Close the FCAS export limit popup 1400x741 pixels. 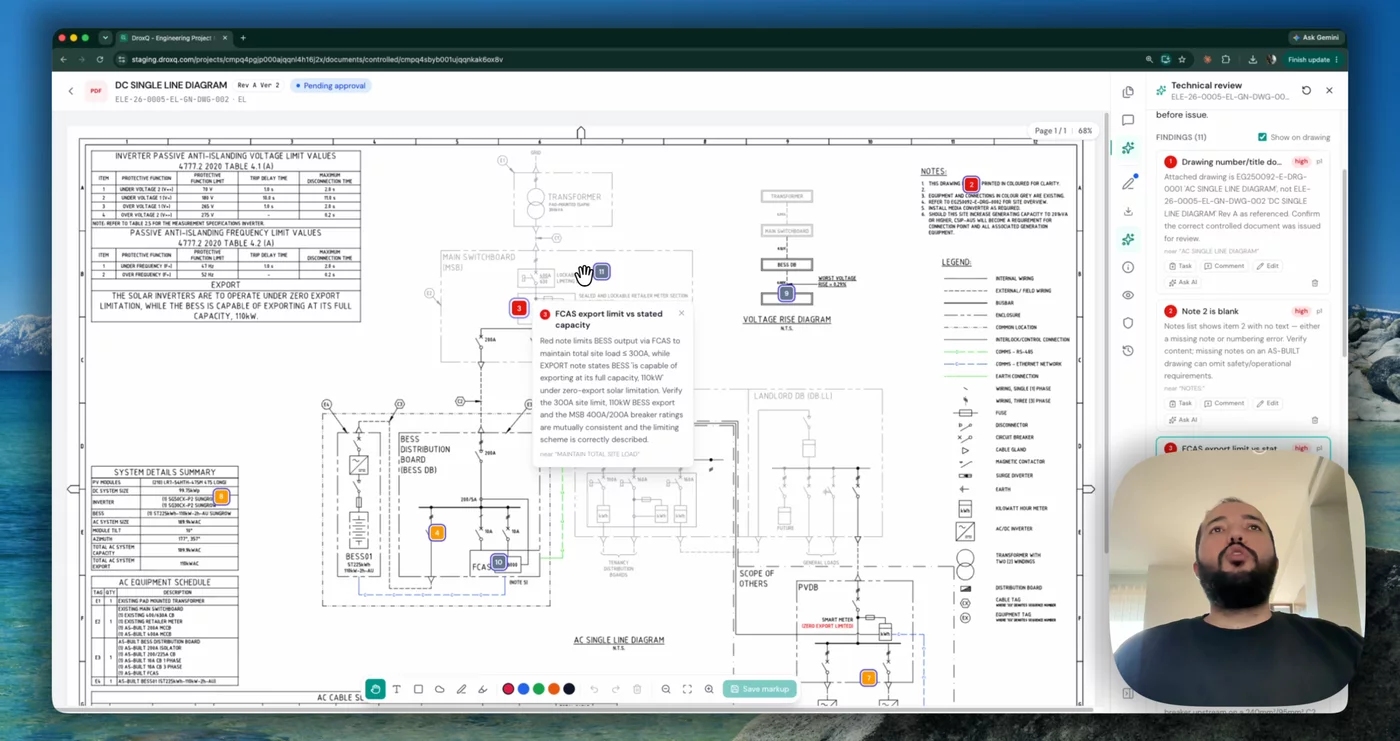click(682, 313)
